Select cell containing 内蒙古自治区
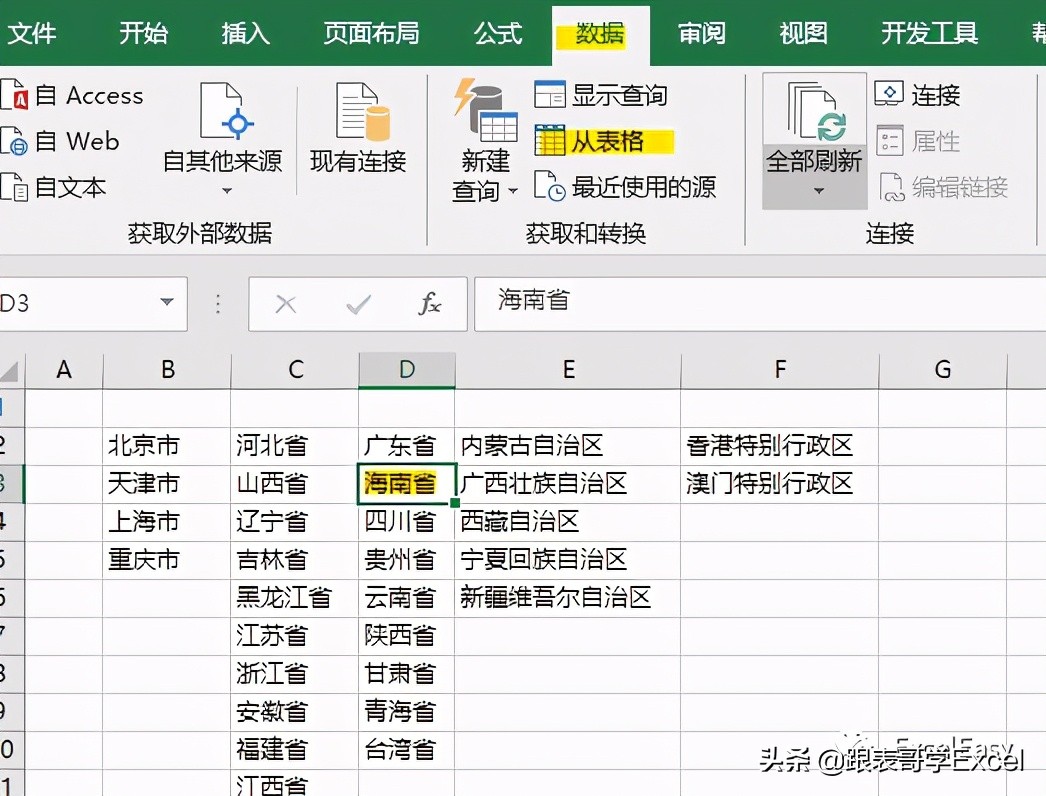Viewport: 1046px width, 796px height. [x=568, y=446]
